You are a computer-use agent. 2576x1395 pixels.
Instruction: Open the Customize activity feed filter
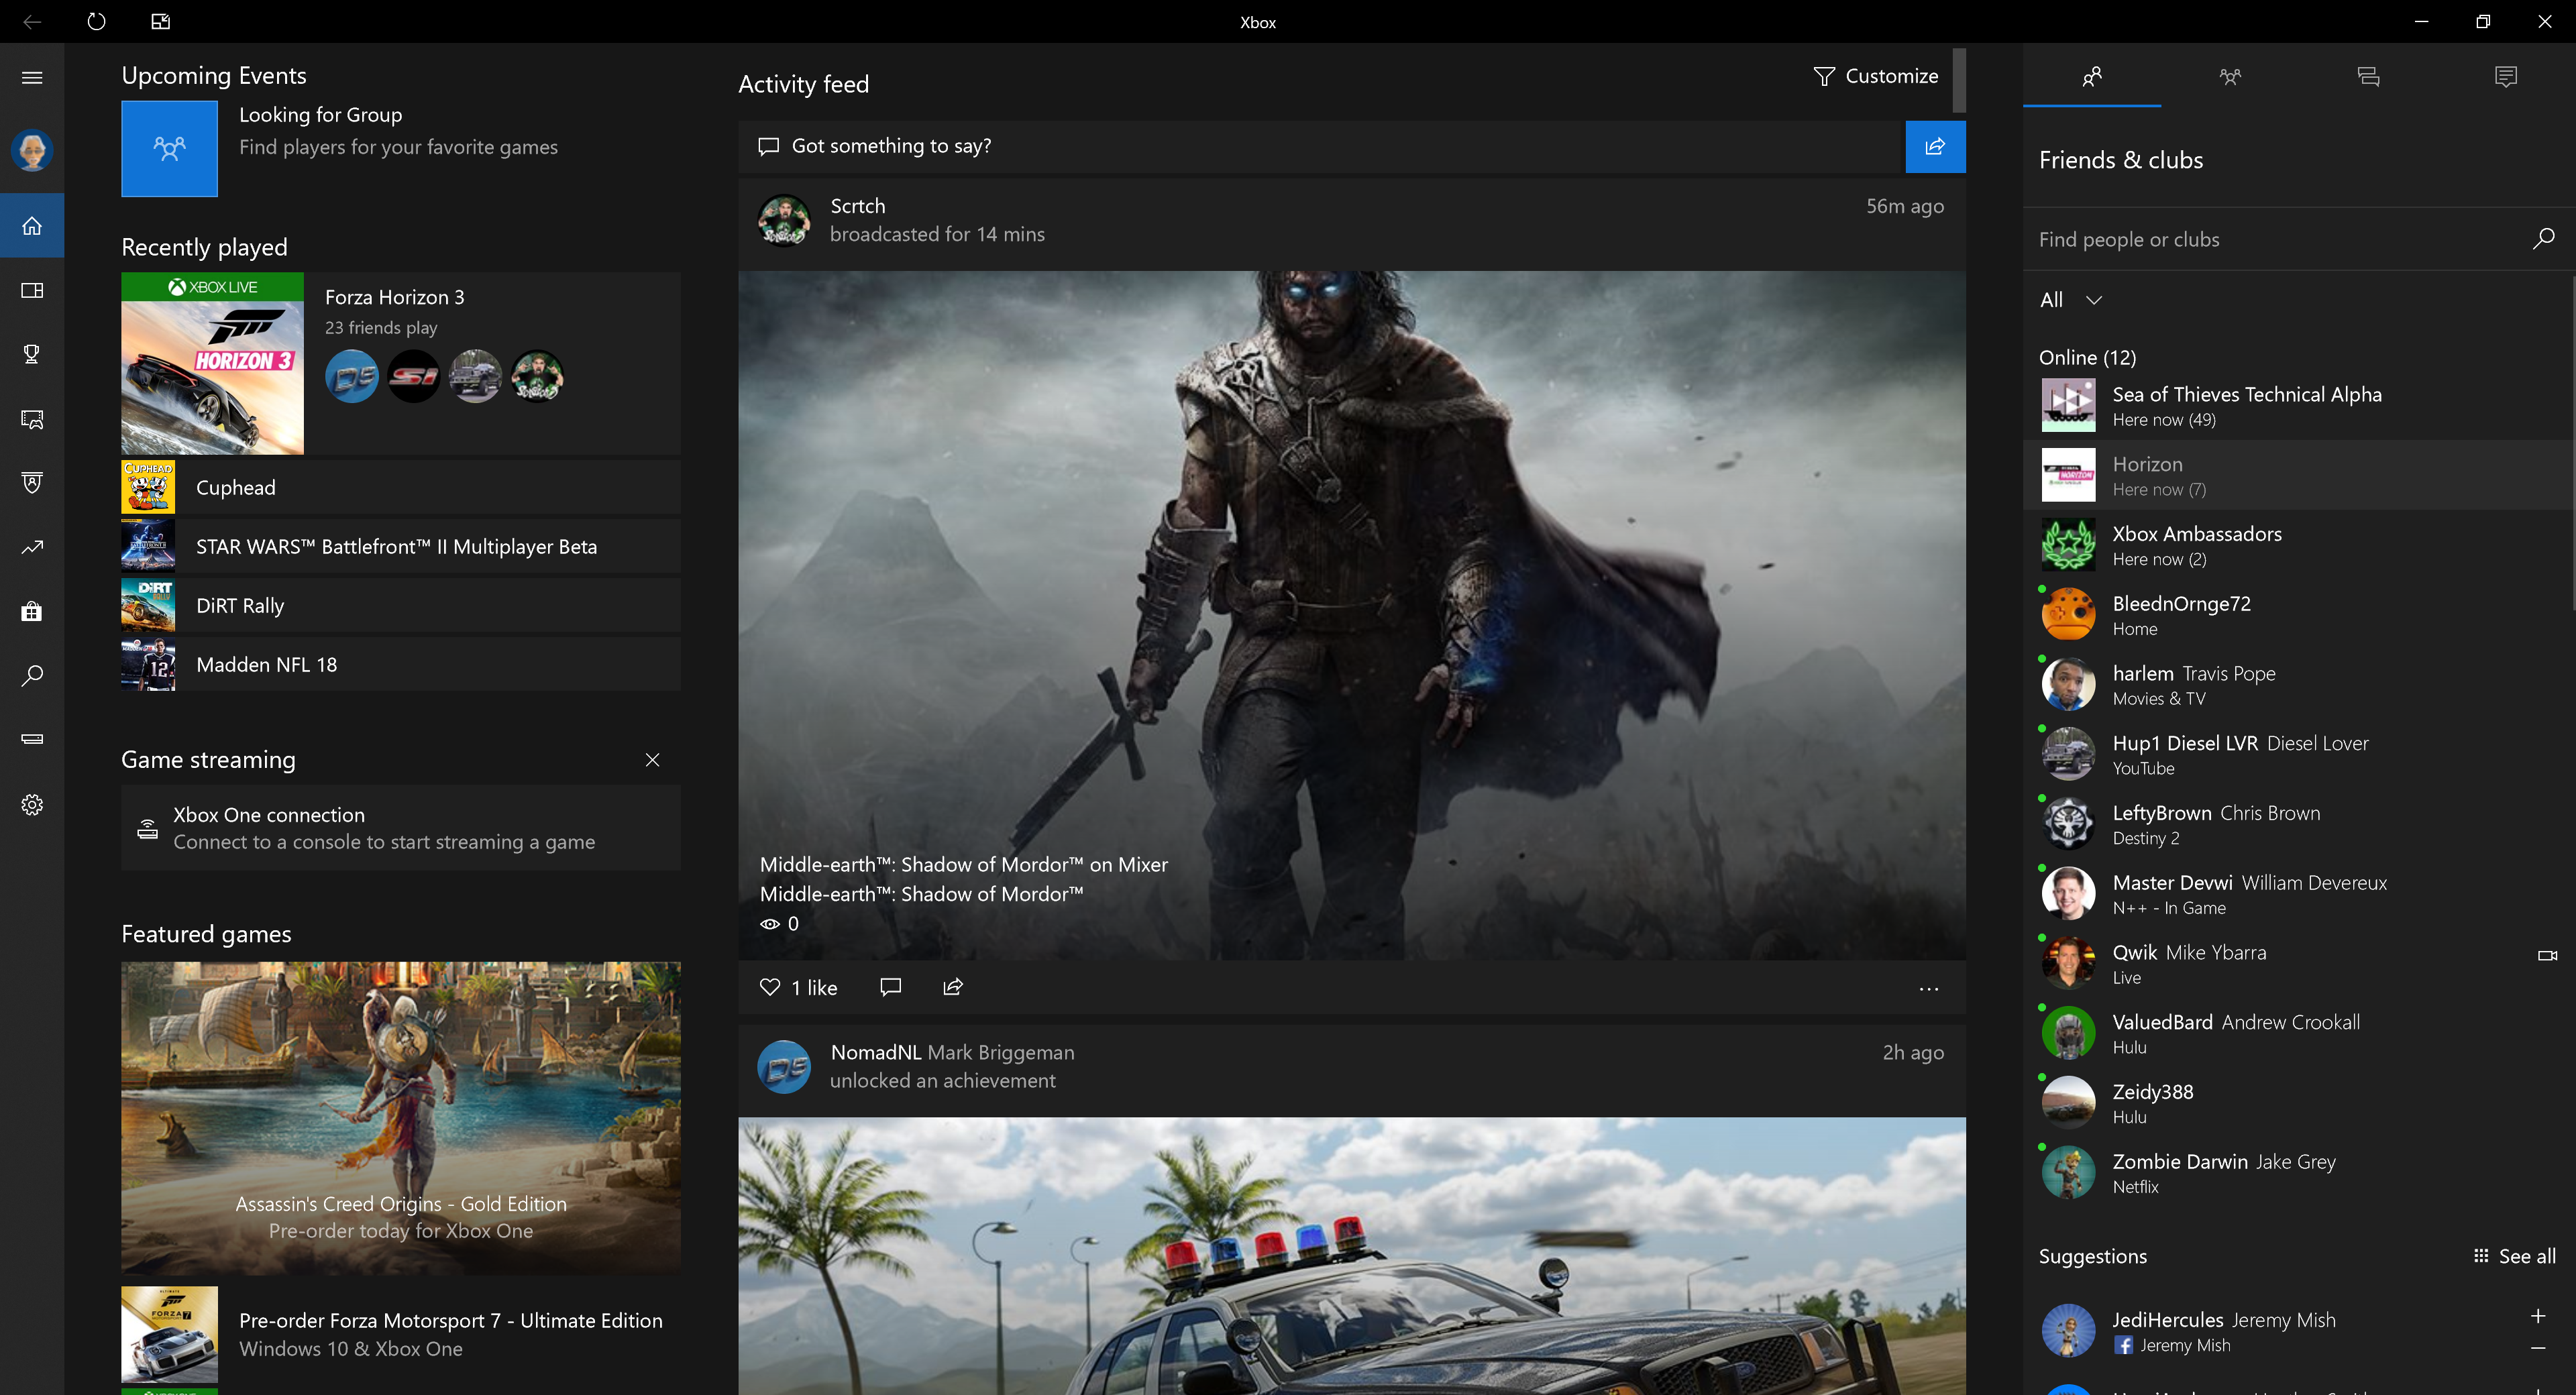[1876, 76]
